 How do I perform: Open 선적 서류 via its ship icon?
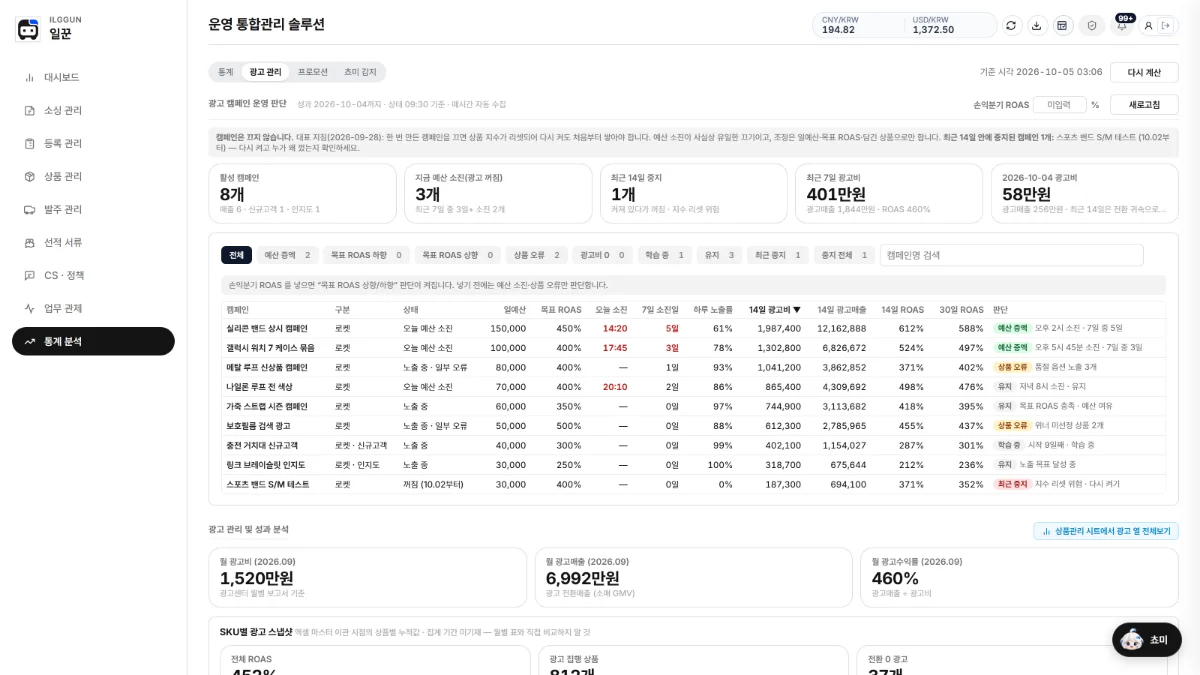coord(29,242)
